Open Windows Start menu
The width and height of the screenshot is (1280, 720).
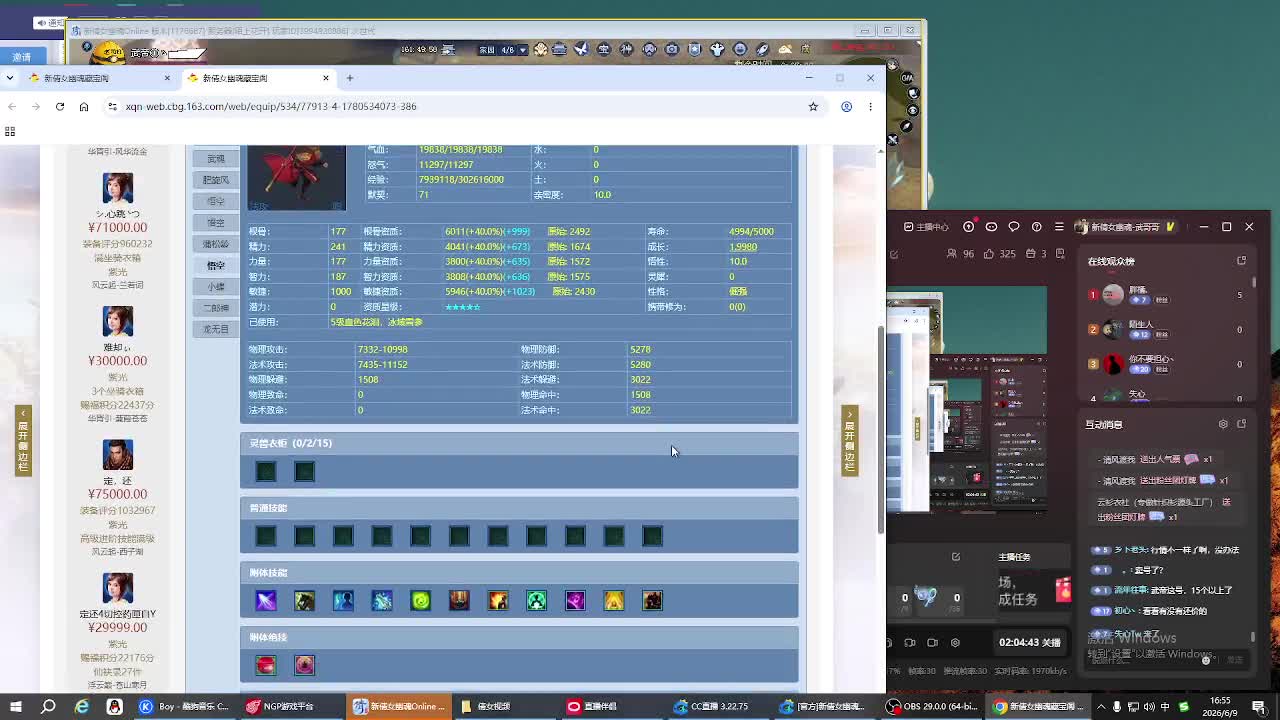(16, 706)
